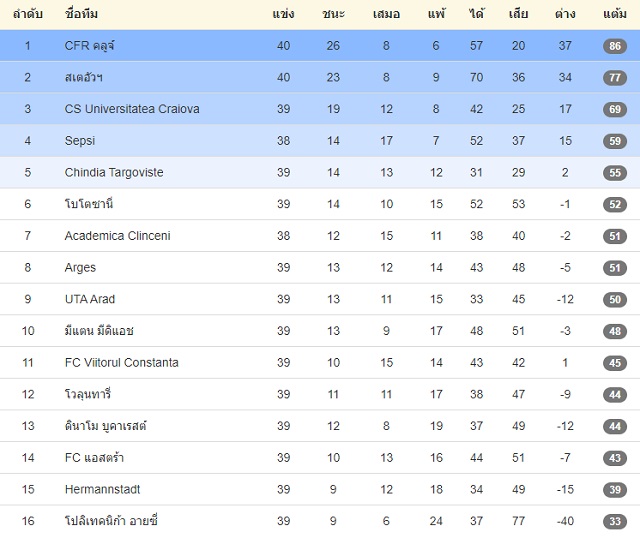The image size is (640, 544).
Task: Click the 39 points badge of Hermannstadt
Action: pyautogui.click(x=615, y=489)
